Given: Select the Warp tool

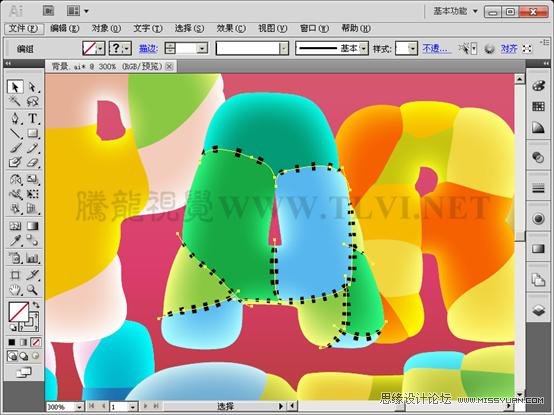Looking at the screenshot, I should pos(15,194).
